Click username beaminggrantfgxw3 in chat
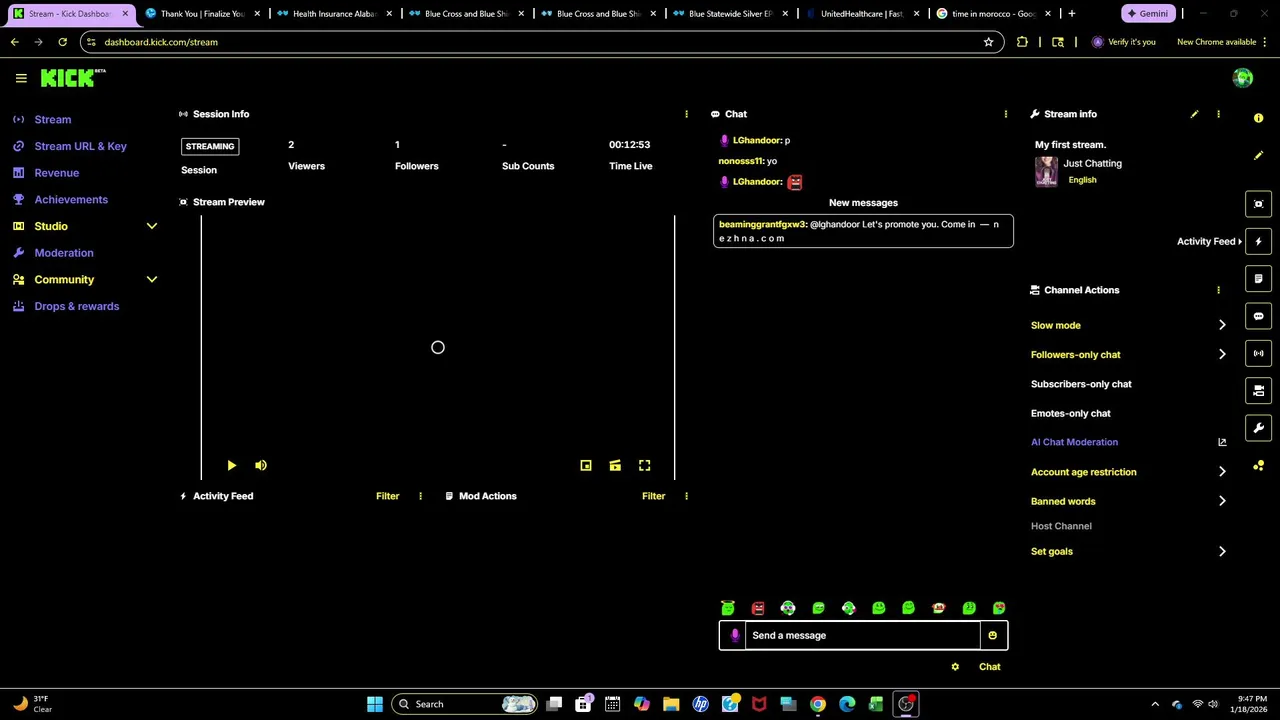 tap(762, 224)
